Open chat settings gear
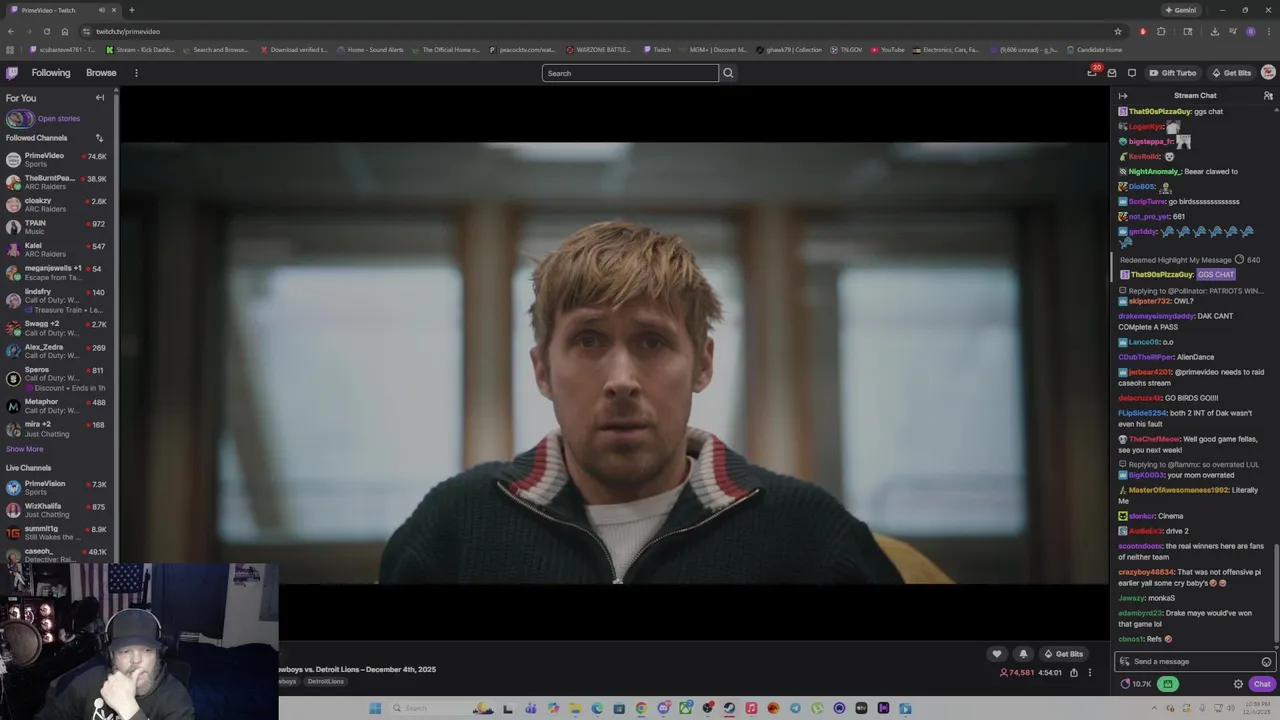 [x=1238, y=684]
